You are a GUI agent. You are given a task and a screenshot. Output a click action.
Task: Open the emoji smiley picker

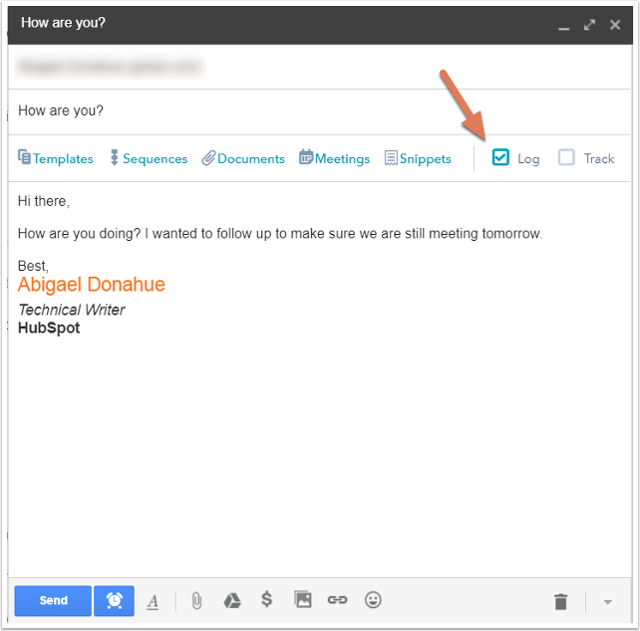pos(373,600)
